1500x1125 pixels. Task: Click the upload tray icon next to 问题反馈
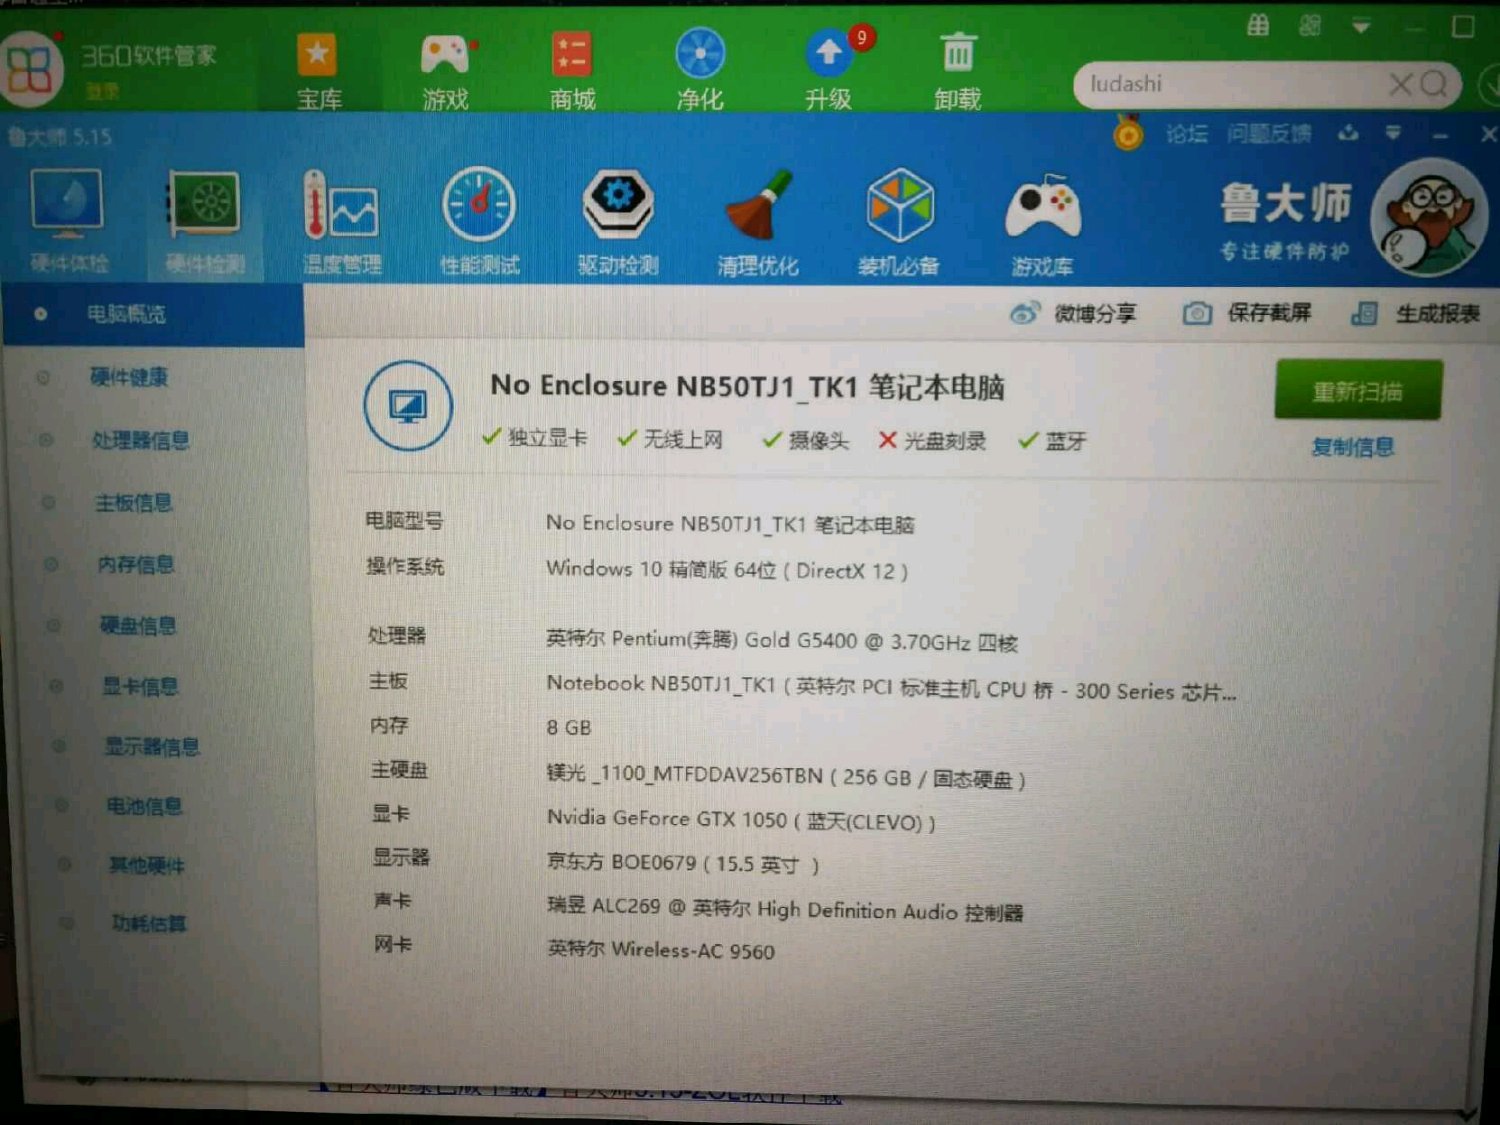pos(1348,133)
